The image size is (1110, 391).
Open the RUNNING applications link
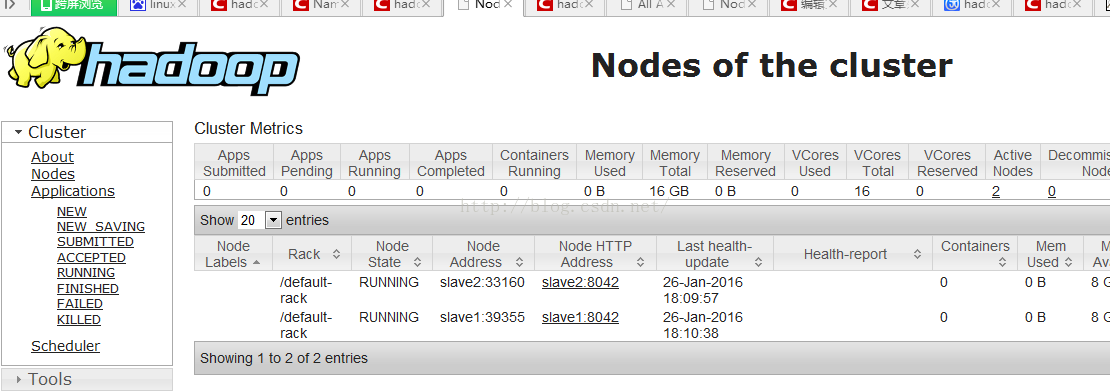pos(86,273)
